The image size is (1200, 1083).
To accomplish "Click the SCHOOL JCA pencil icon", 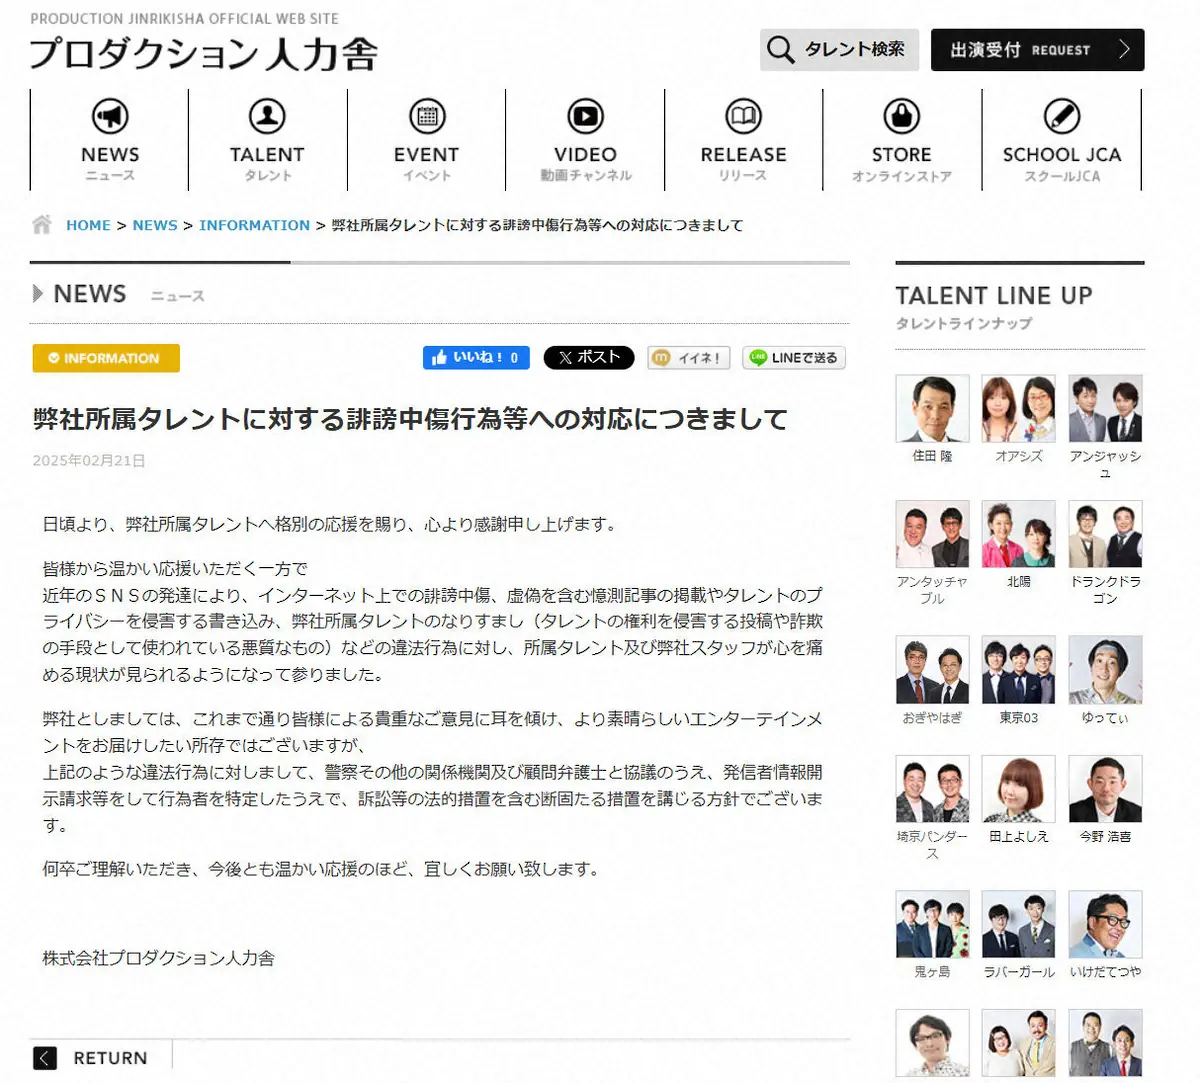I will coord(1061,117).
